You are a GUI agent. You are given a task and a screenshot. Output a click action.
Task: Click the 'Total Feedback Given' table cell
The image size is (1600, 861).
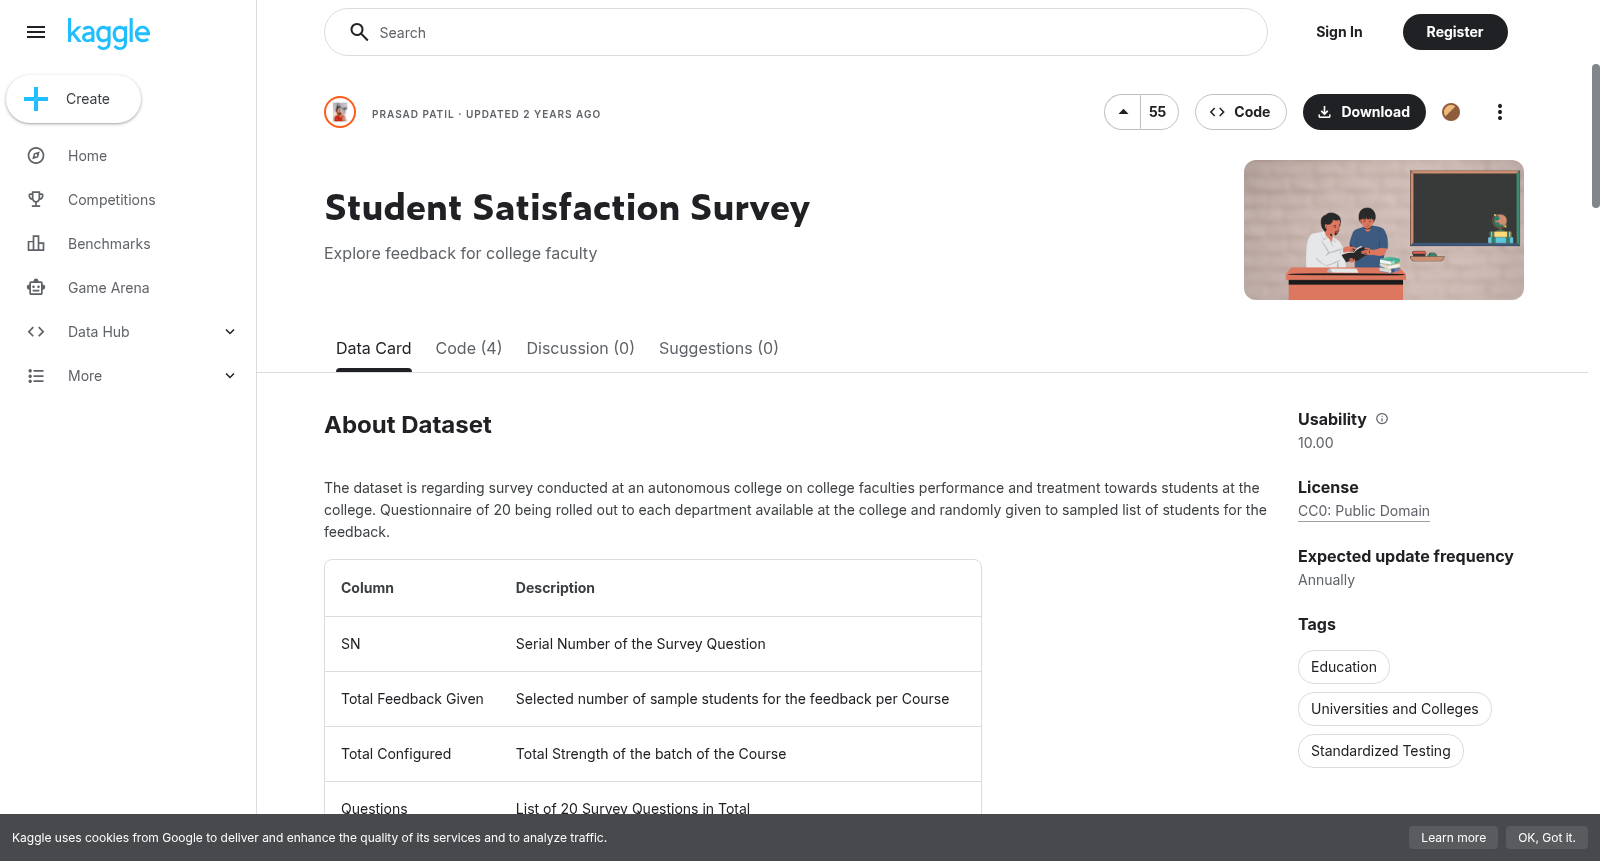pyautogui.click(x=412, y=699)
